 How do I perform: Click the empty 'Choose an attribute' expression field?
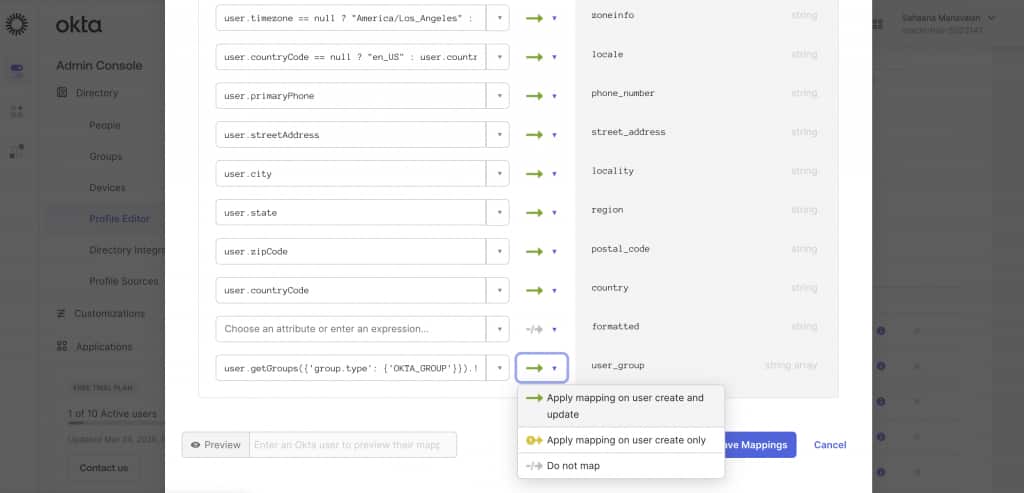(350, 329)
